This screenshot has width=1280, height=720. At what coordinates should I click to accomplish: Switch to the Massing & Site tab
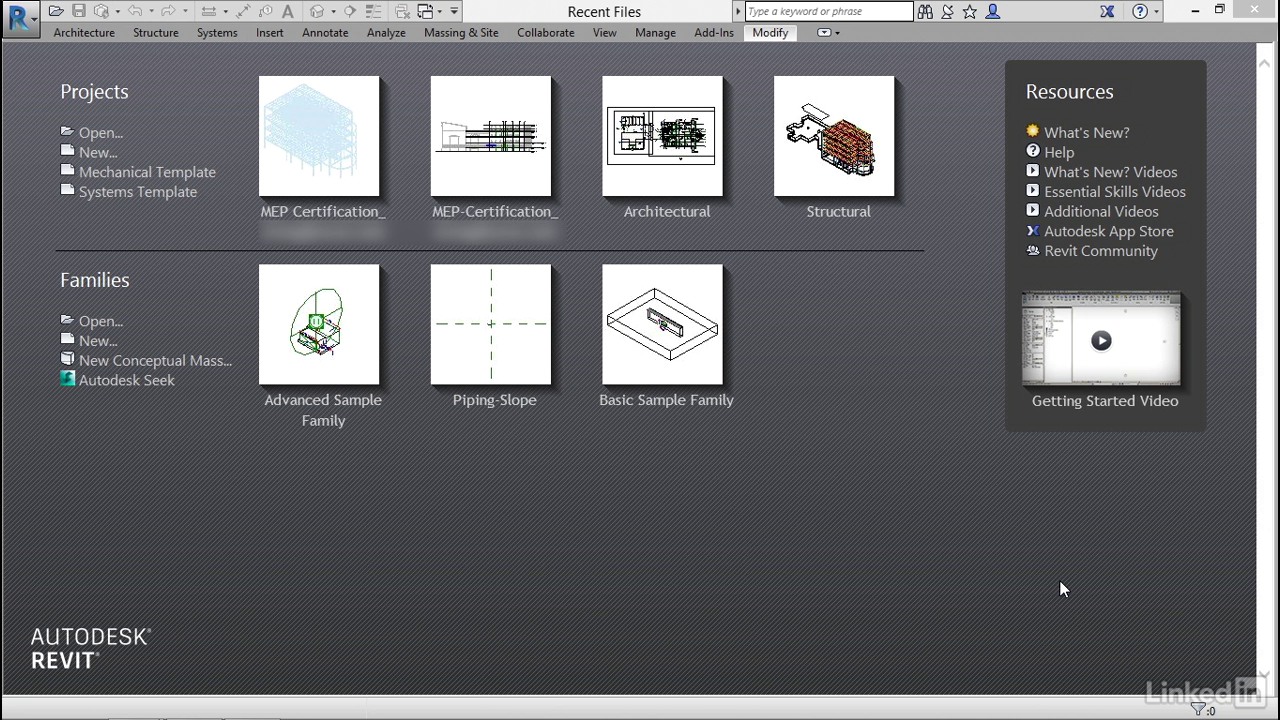tap(461, 33)
